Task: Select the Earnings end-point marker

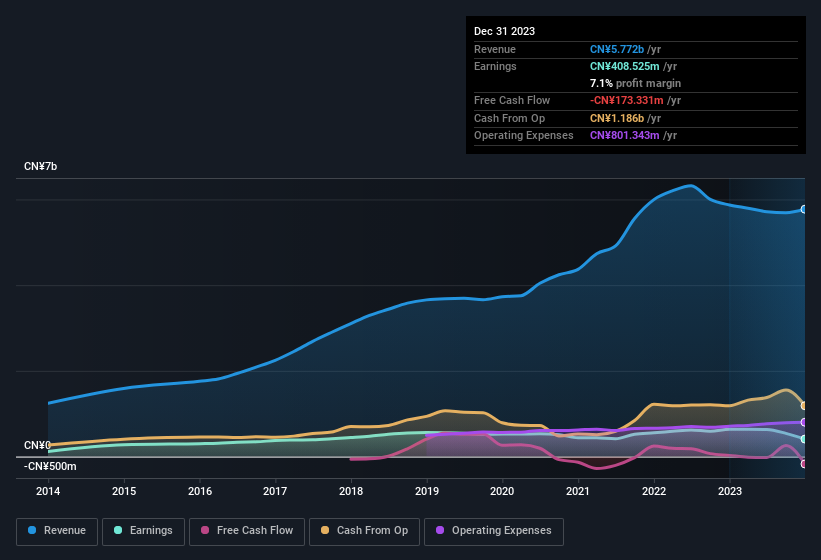Action: [x=804, y=439]
